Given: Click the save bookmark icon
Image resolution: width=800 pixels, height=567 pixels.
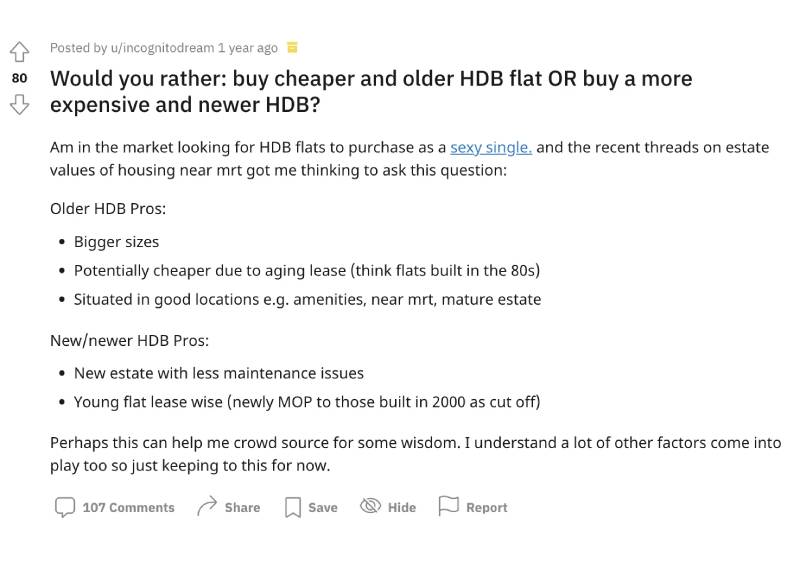Looking at the screenshot, I should click(x=293, y=507).
